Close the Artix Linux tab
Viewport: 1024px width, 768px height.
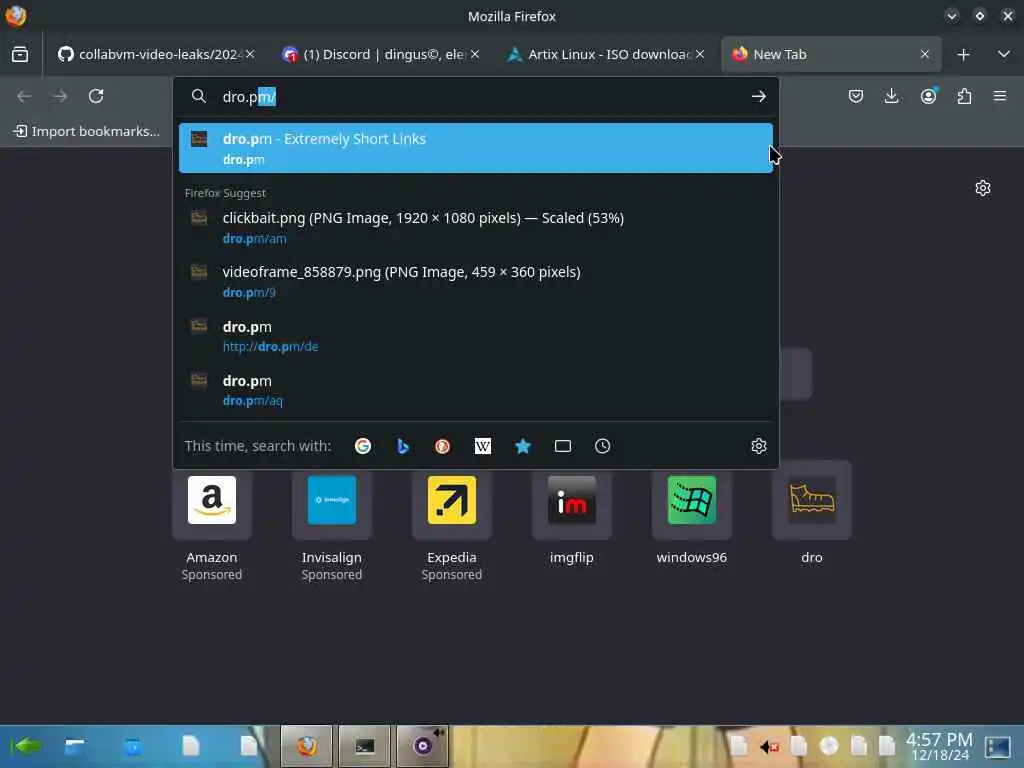point(699,54)
